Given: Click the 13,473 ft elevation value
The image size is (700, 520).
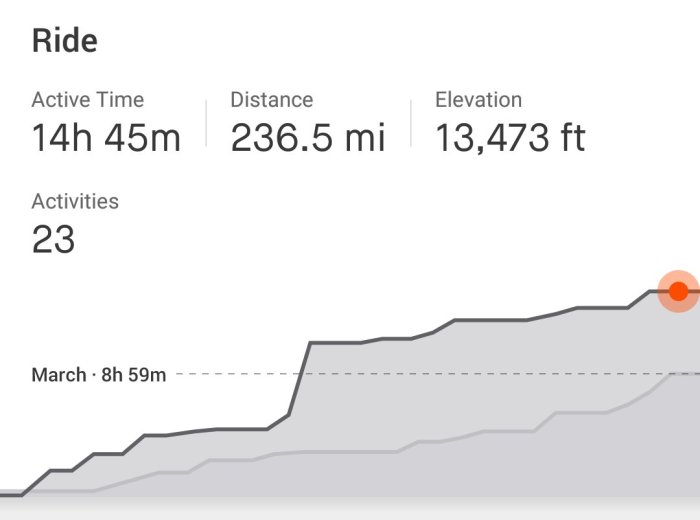Looking at the screenshot, I should [510, 138].
